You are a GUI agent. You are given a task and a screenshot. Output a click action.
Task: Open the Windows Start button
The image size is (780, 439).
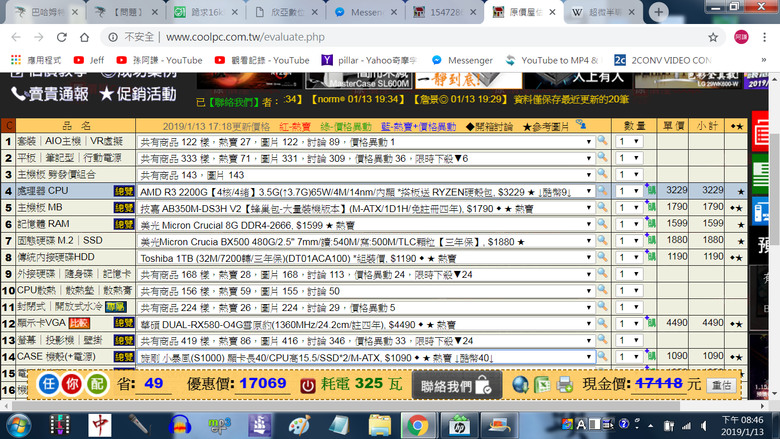18,426
